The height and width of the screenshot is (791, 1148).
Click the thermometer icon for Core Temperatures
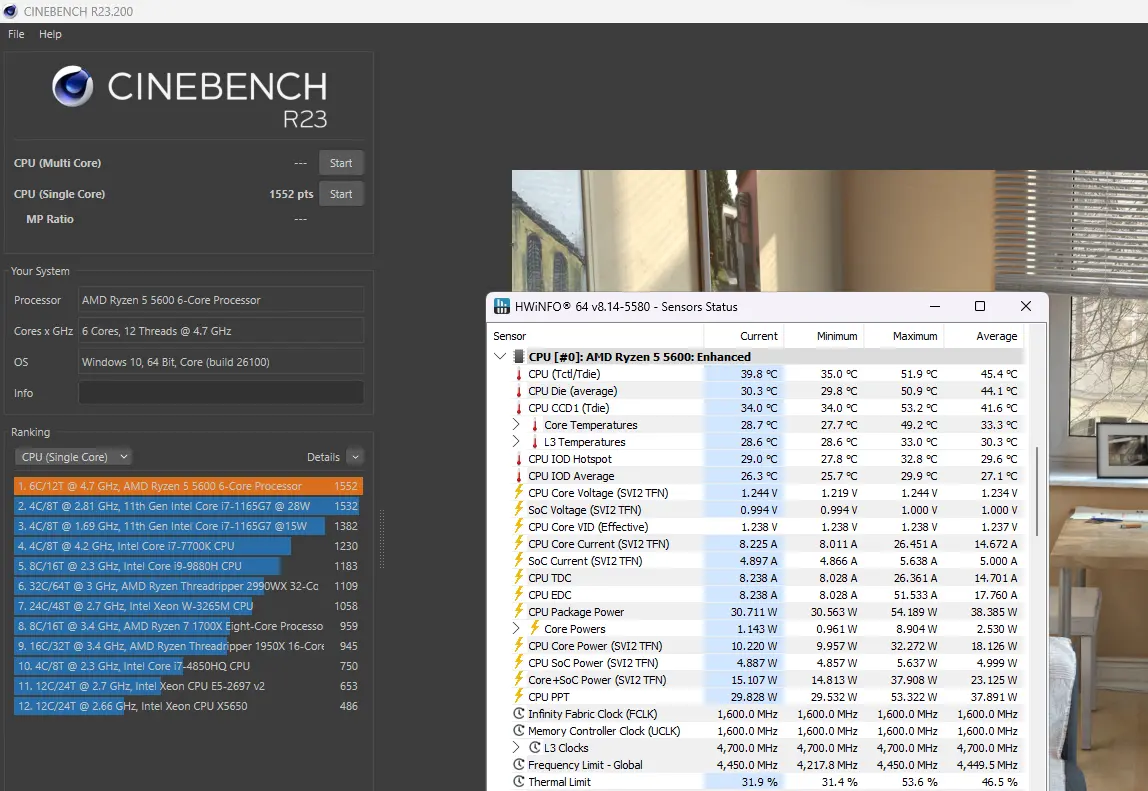pos(535,425)
